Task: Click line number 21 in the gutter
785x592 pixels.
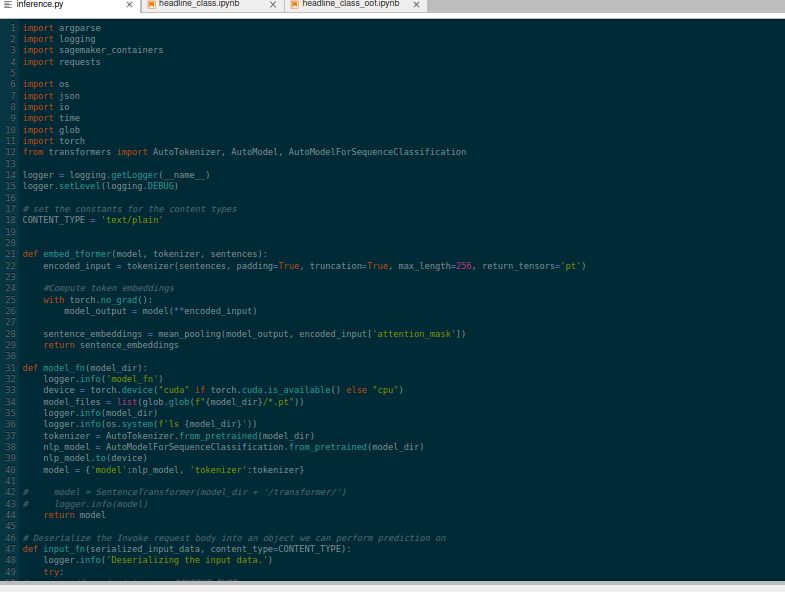Action: coord(11,254)
